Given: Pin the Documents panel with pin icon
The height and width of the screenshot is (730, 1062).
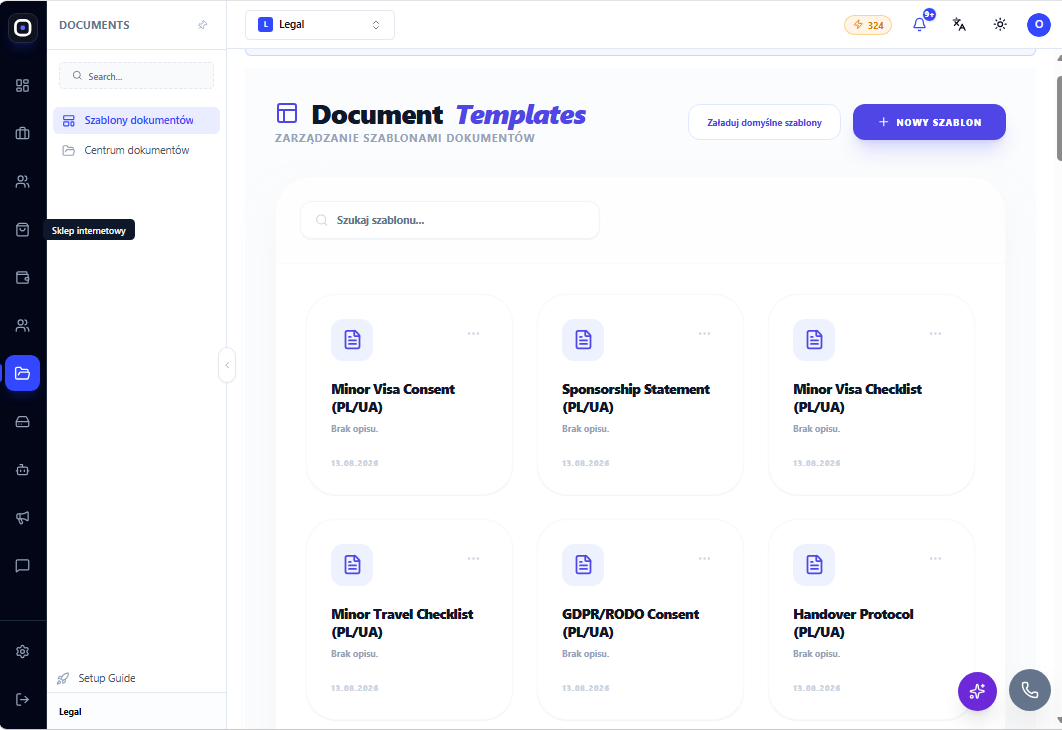Looking at the screenshot, I should (x=203, y=25).
